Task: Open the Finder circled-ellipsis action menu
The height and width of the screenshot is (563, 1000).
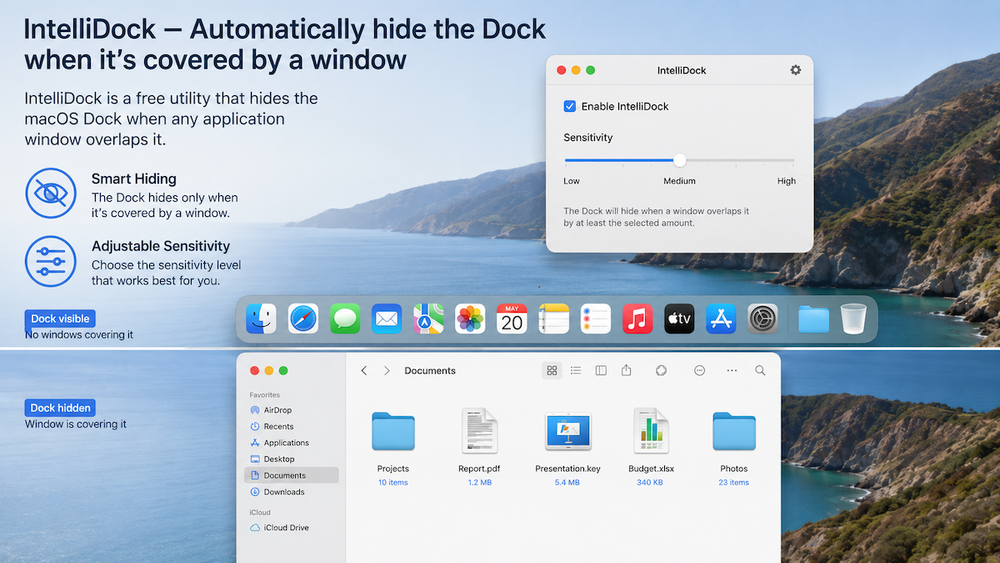Action: 700,370
